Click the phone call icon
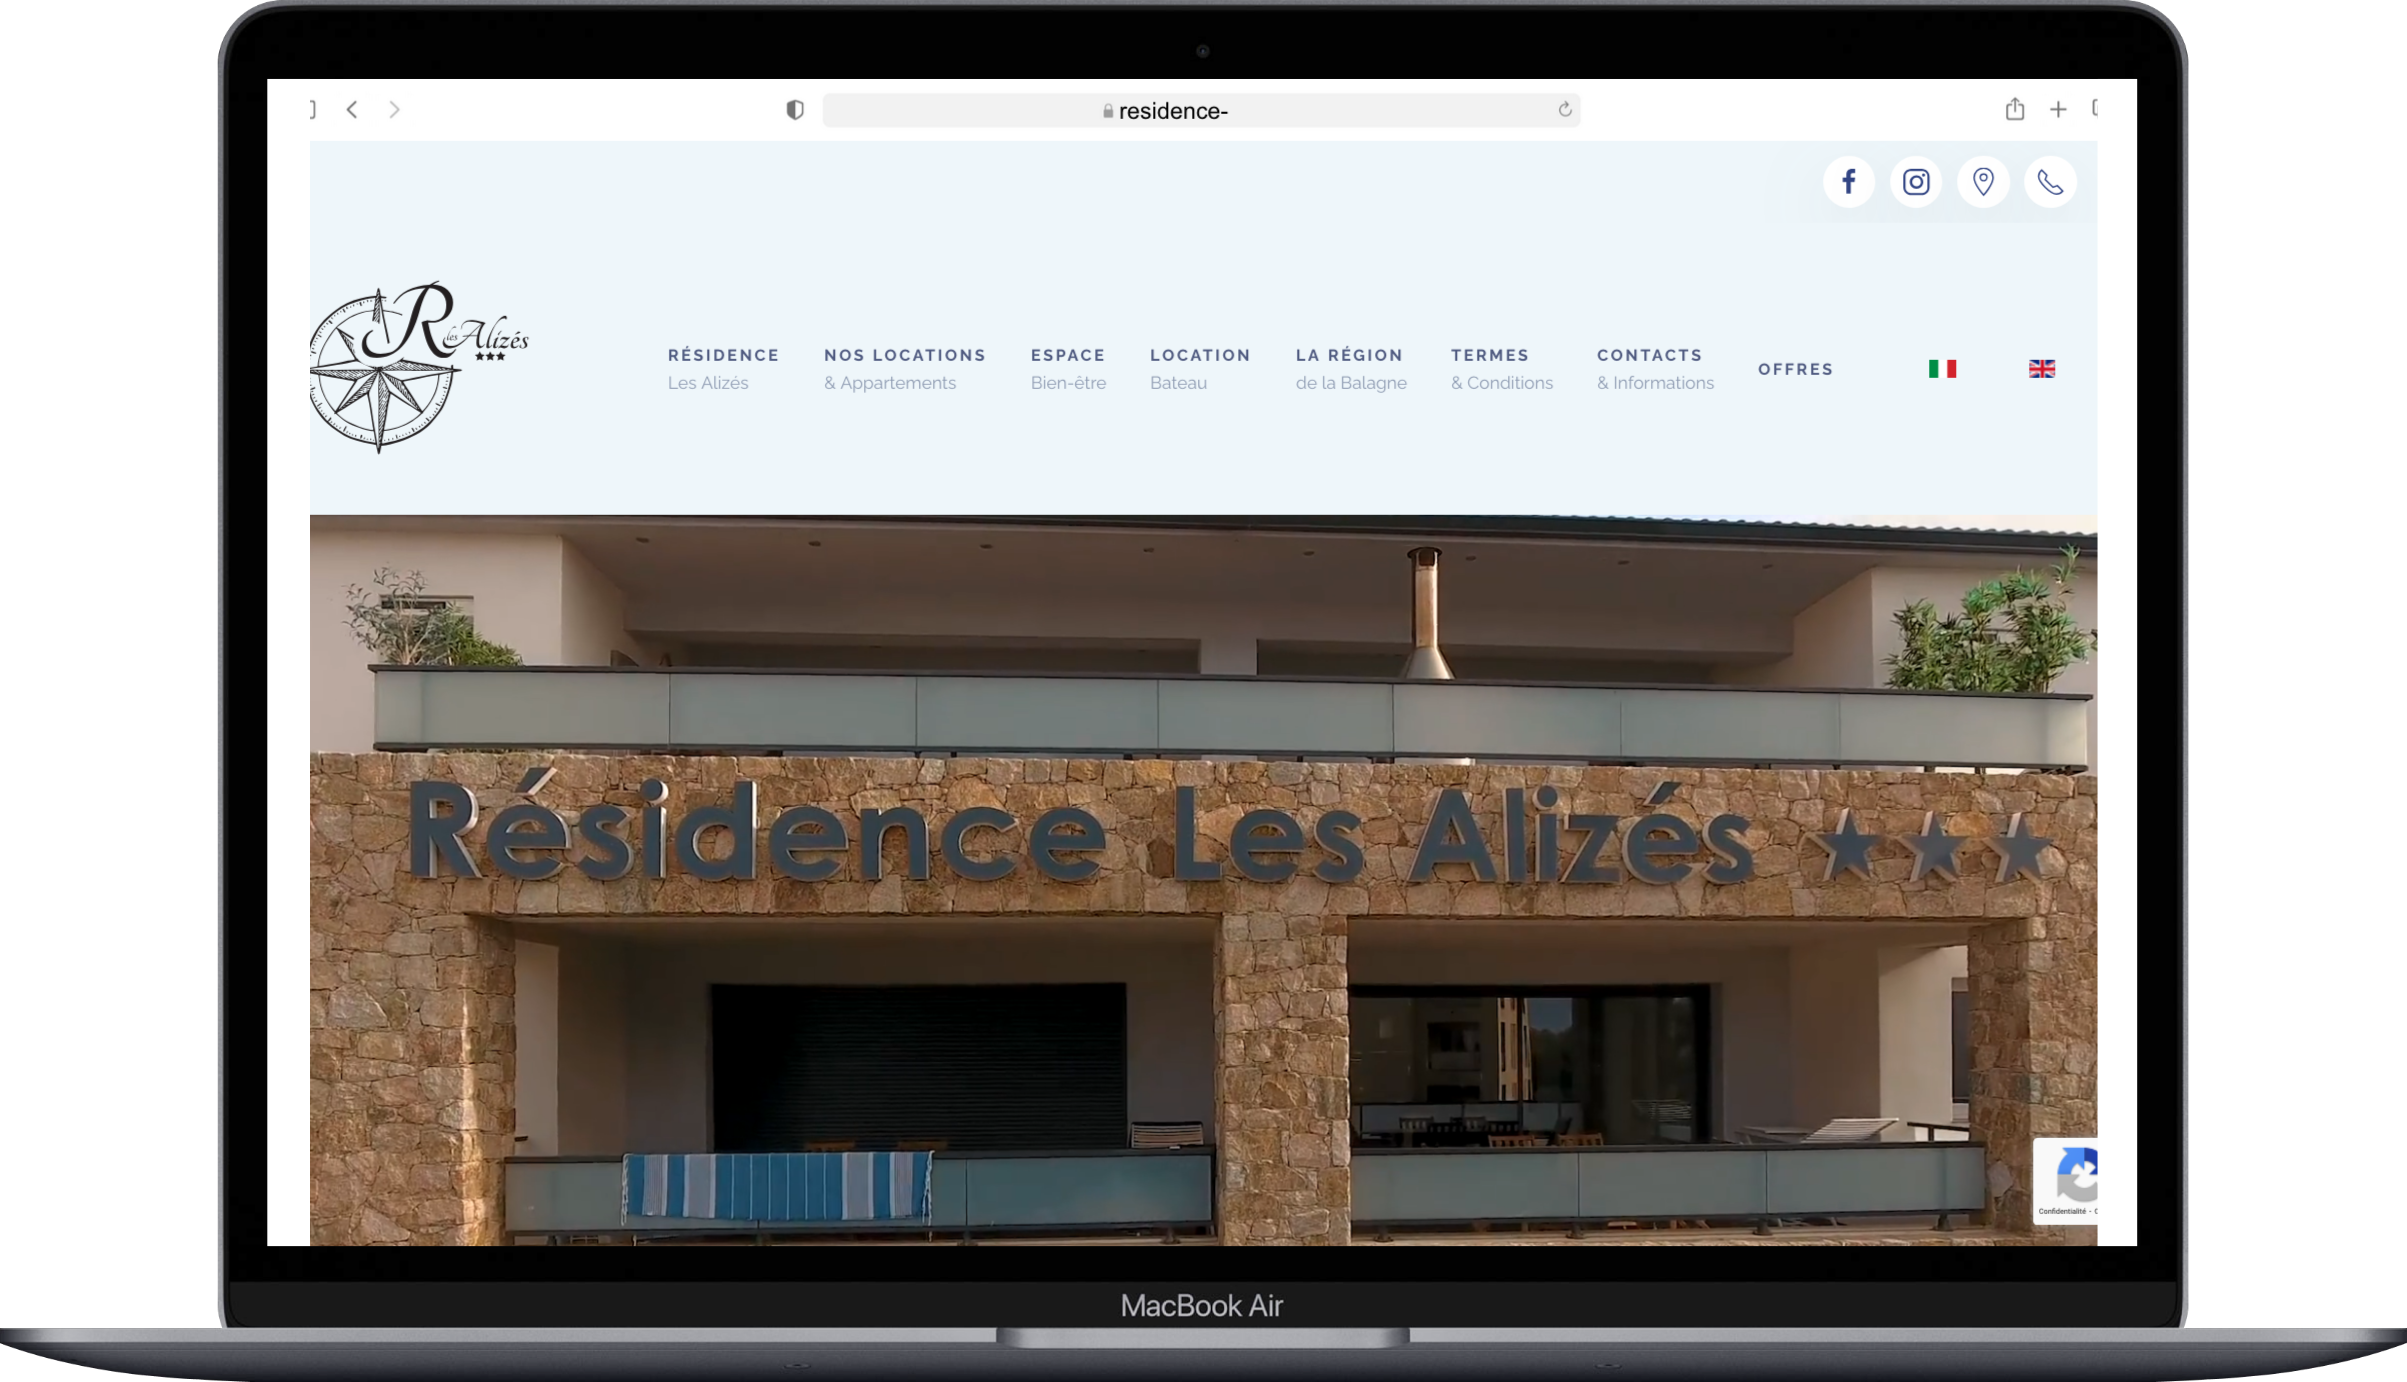The width and height of the screenshot is (2407, 1382). [x=2050, y=182]
